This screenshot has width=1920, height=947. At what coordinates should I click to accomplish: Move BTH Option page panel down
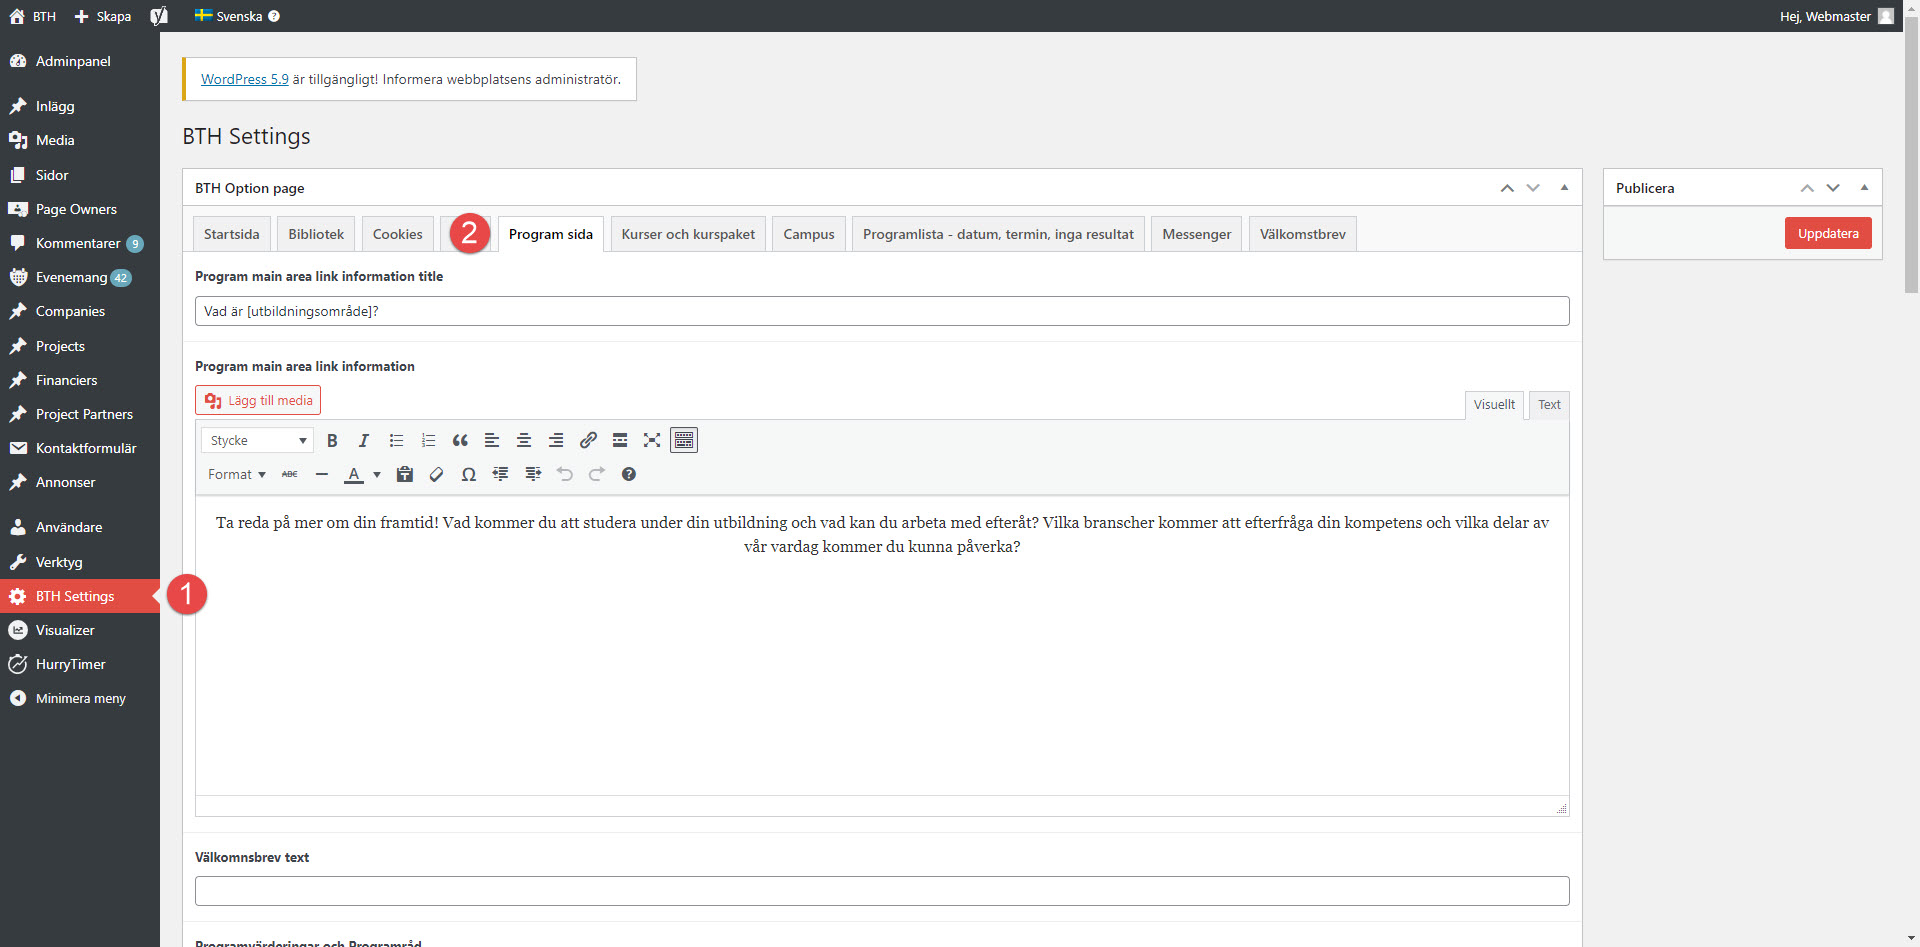tap(1533, 188)
